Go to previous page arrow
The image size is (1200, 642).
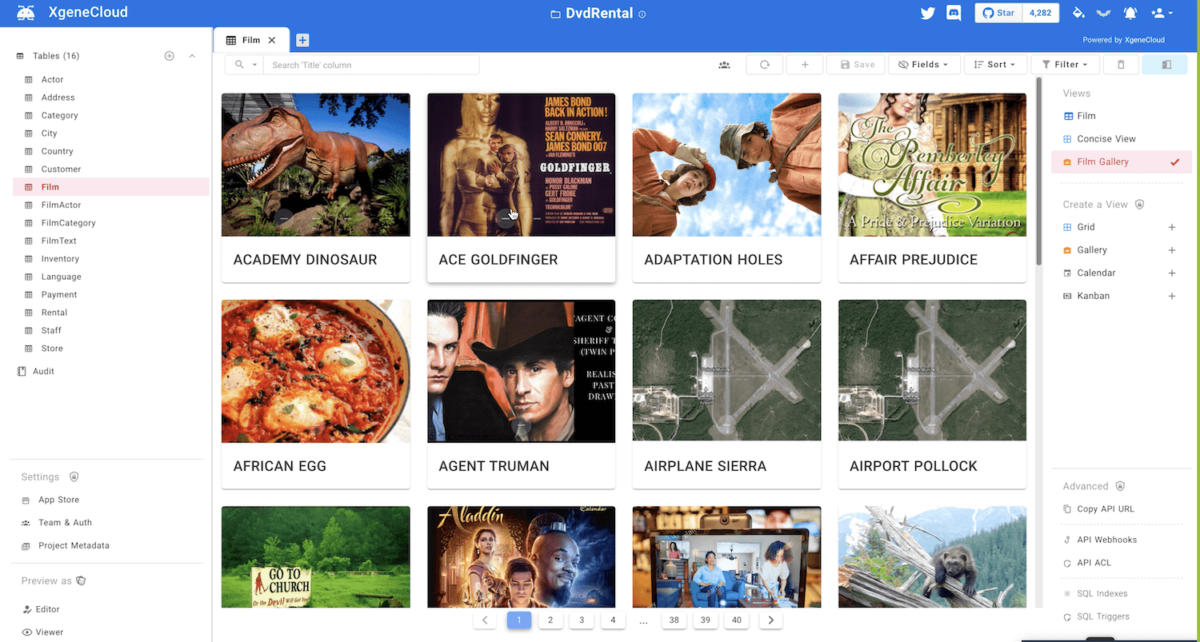(485, 620)
